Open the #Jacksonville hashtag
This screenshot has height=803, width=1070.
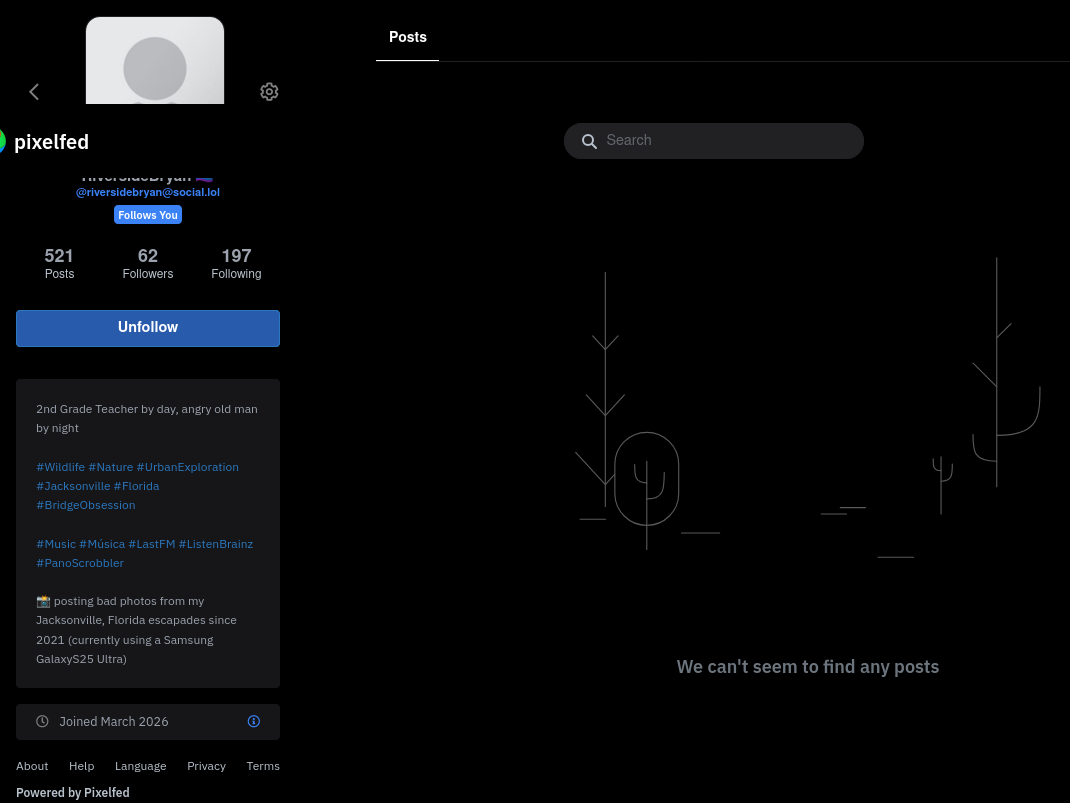73,486
